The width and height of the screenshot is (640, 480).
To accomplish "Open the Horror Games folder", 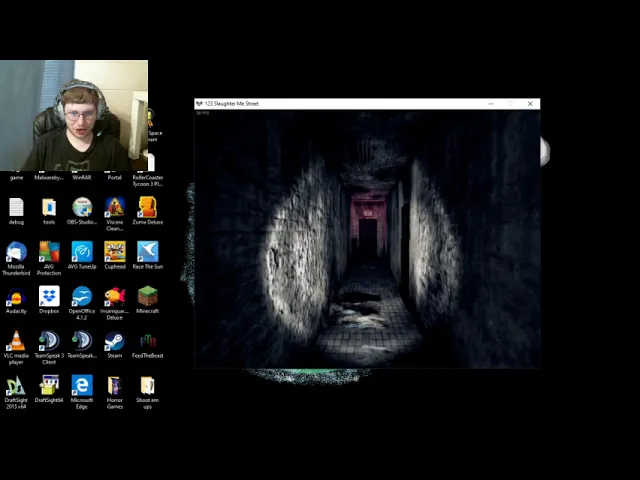I will [x=115, y=385].
